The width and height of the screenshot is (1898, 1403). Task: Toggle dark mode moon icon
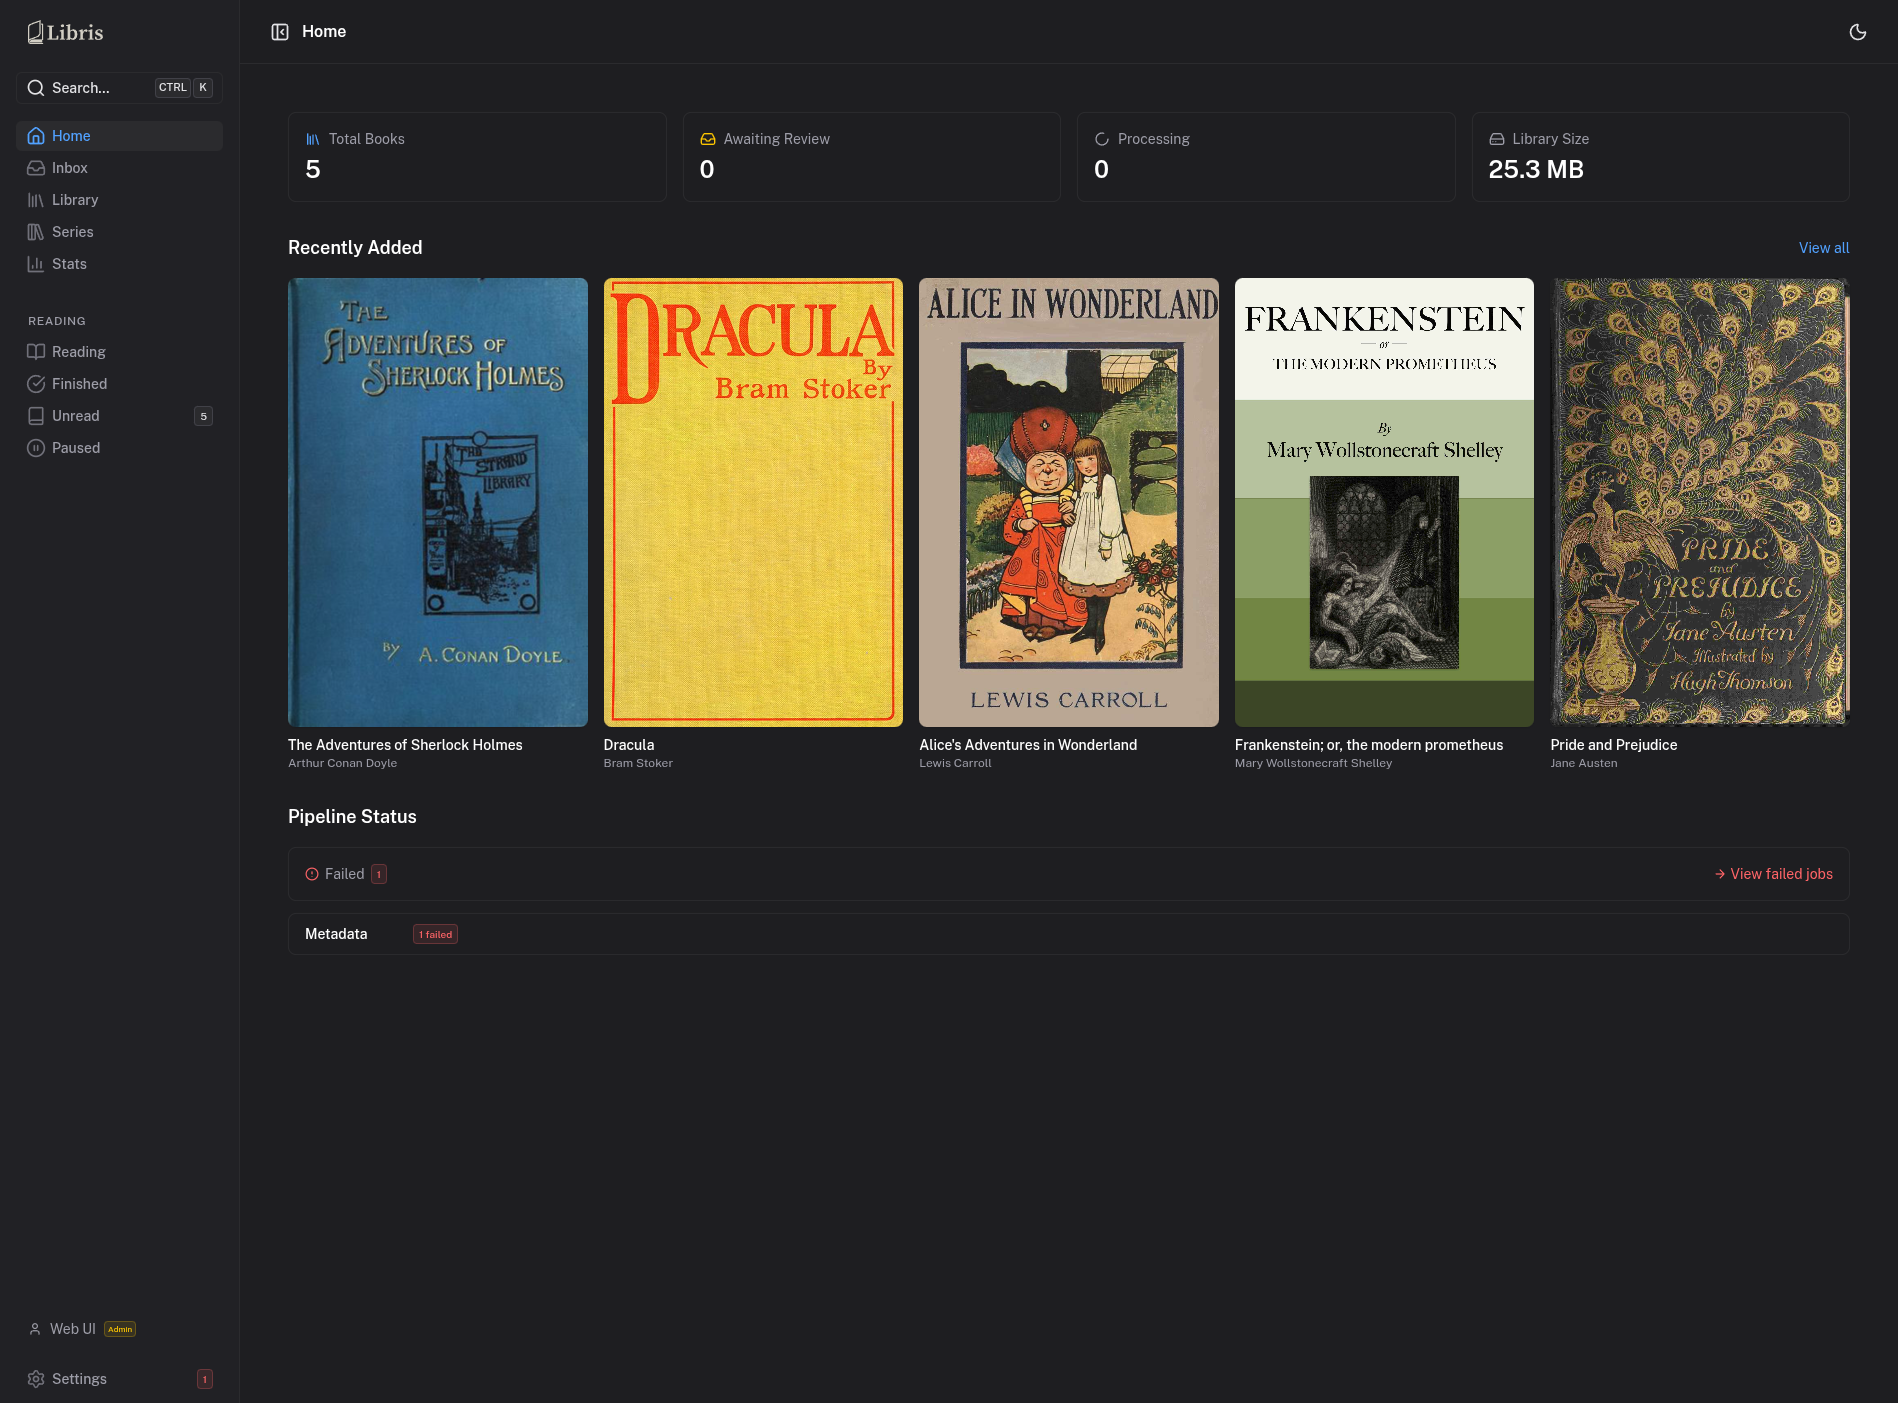click(1858, 32)
